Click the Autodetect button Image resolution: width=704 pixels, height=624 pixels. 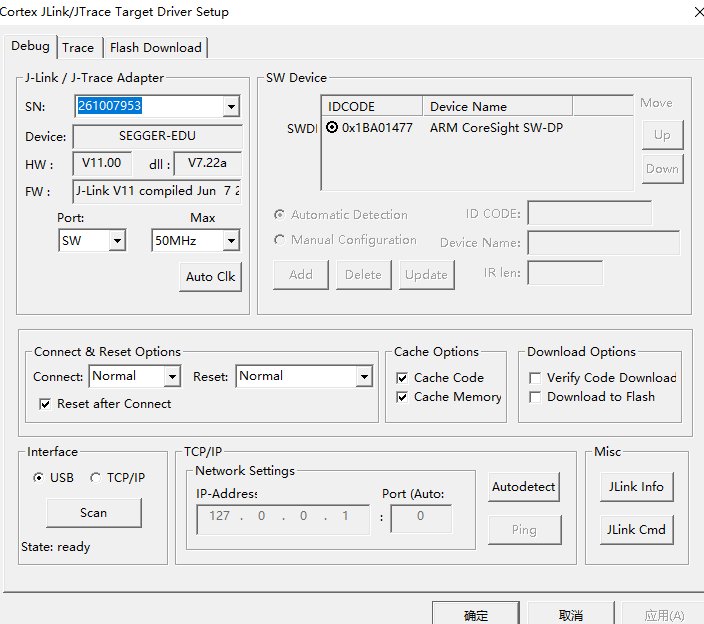point(524,487)
